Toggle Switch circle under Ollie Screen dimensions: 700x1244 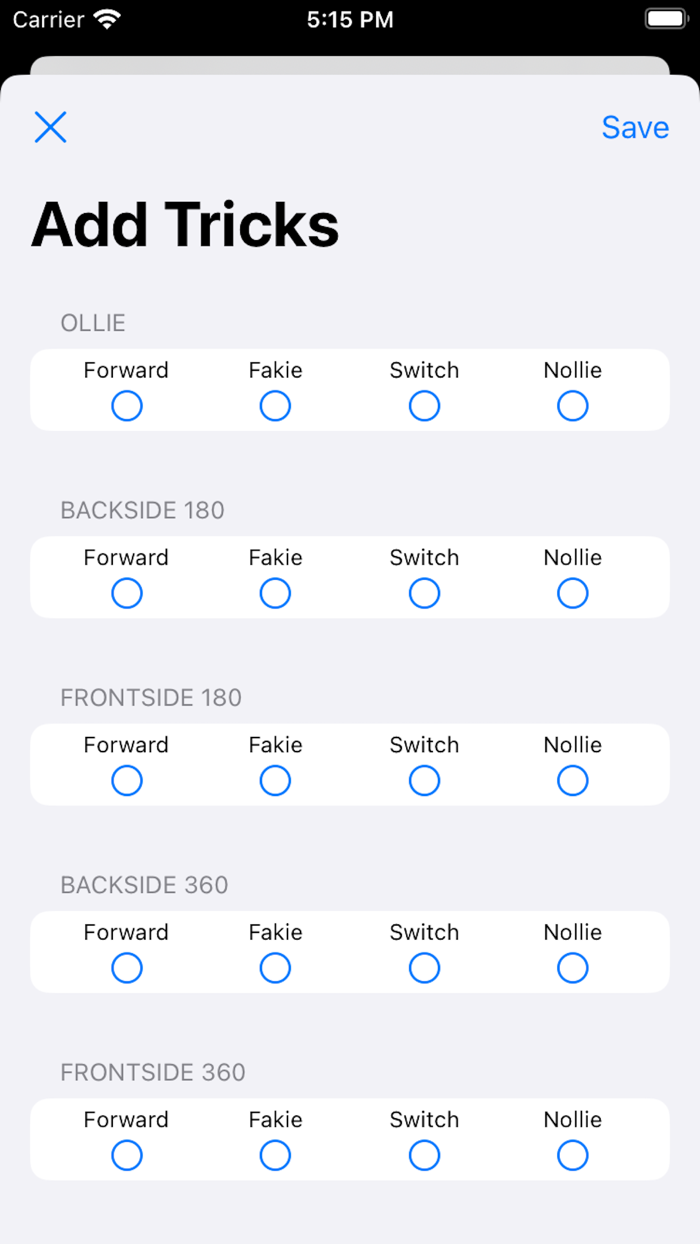(x=424, y=406)
